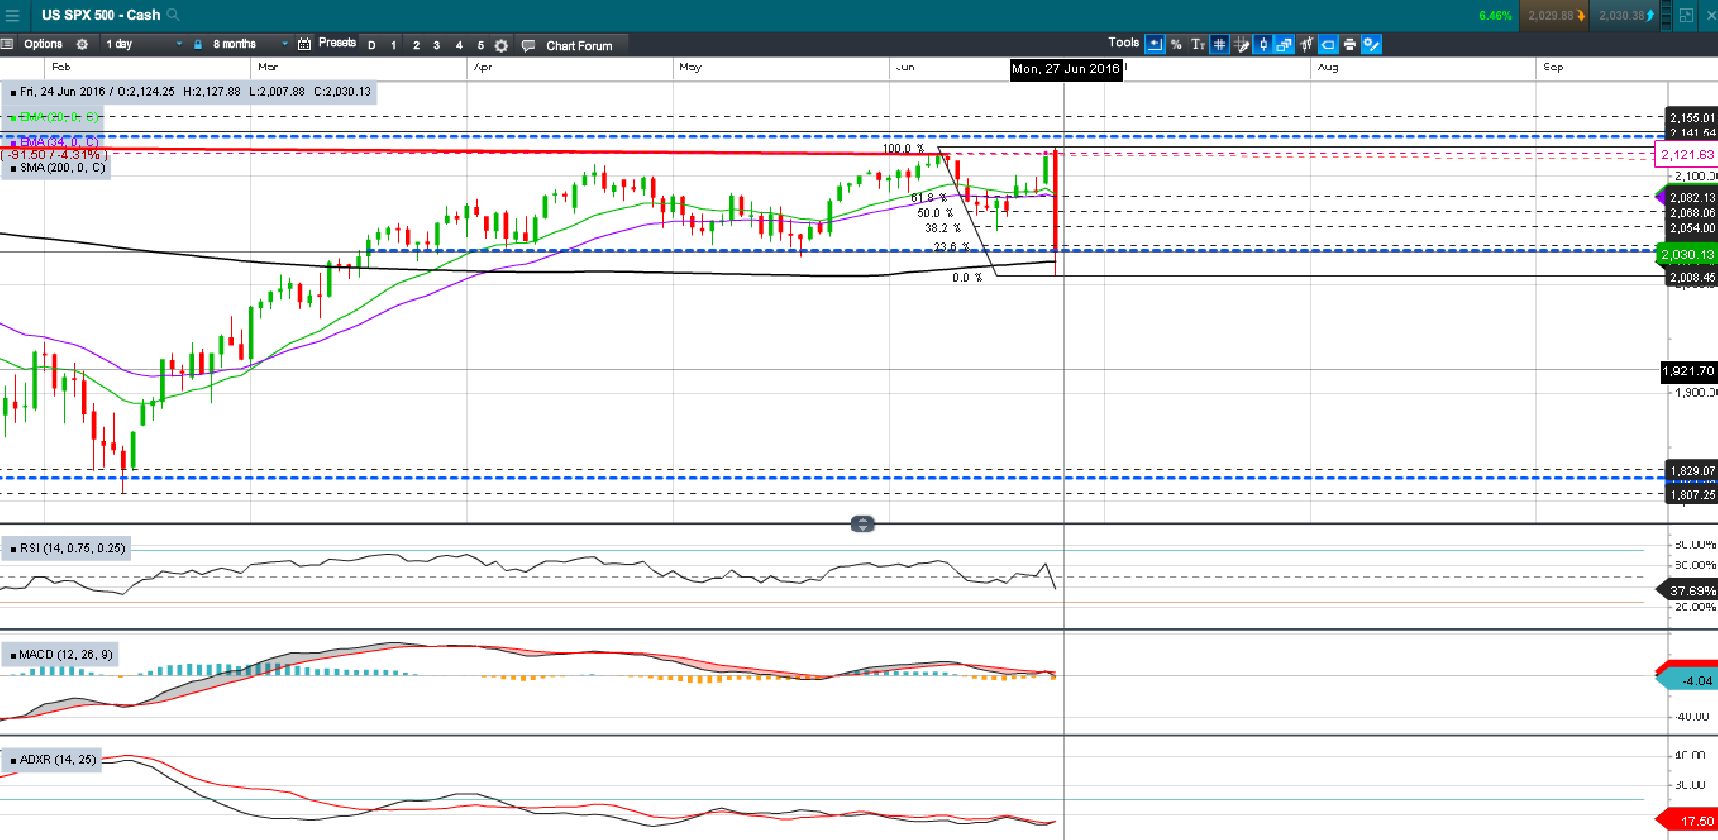Click the red 17.50 ADXR value label

pos(1690,821)
